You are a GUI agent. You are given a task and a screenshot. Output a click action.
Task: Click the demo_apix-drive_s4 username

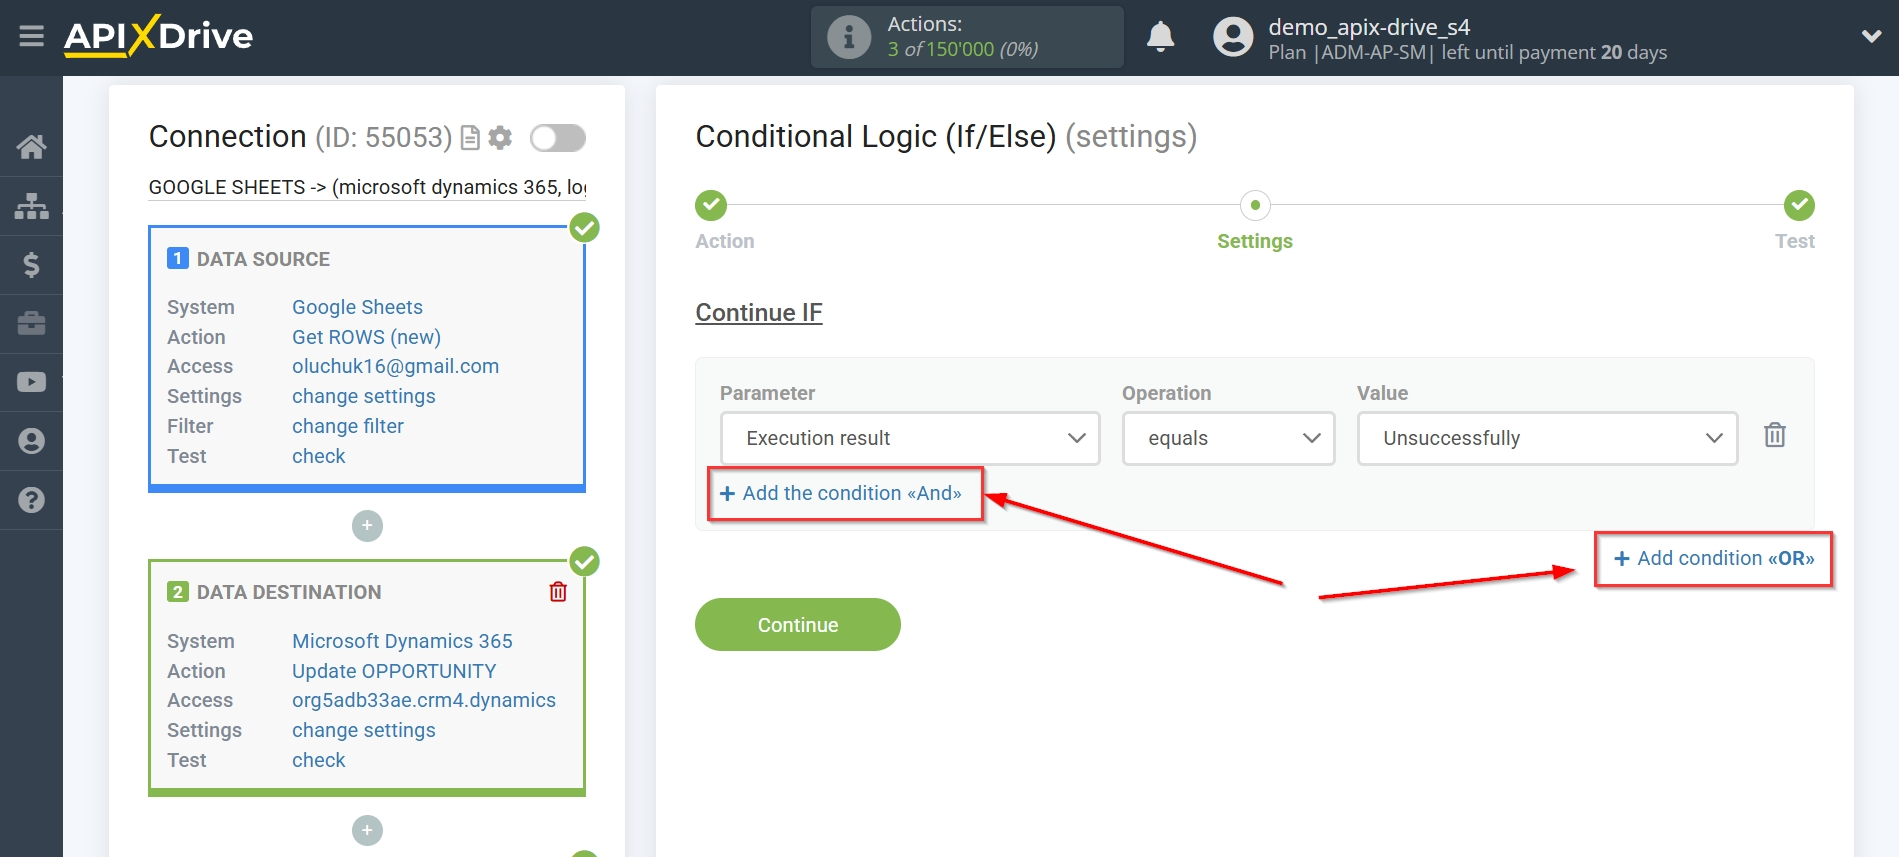[1369, 27]
